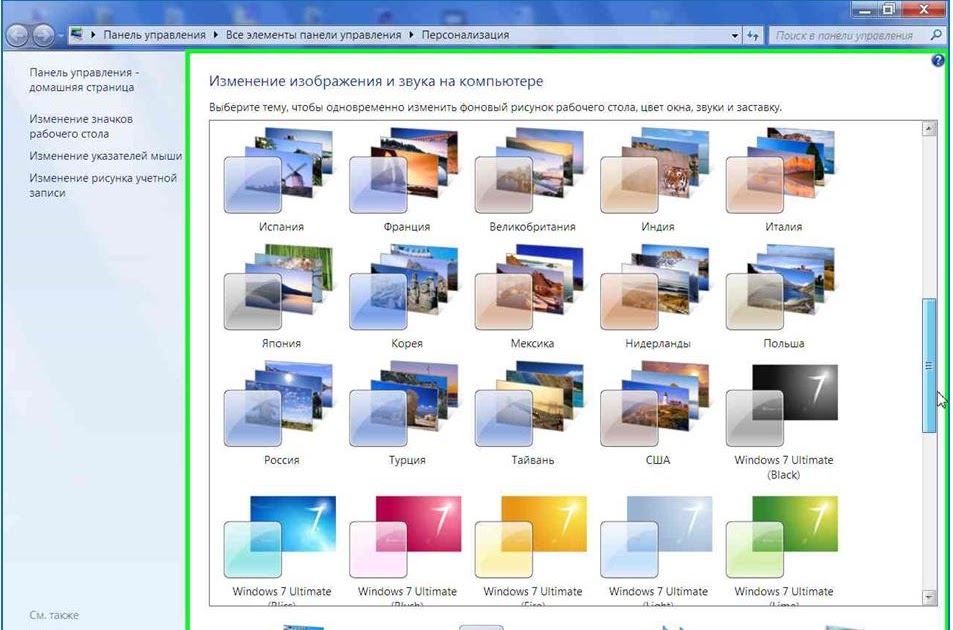The height and width of the screenshot is (630, 953).
Task: Select the blue Windows 7 Ultimate Bliss theme
Action: tap(281, 549)
